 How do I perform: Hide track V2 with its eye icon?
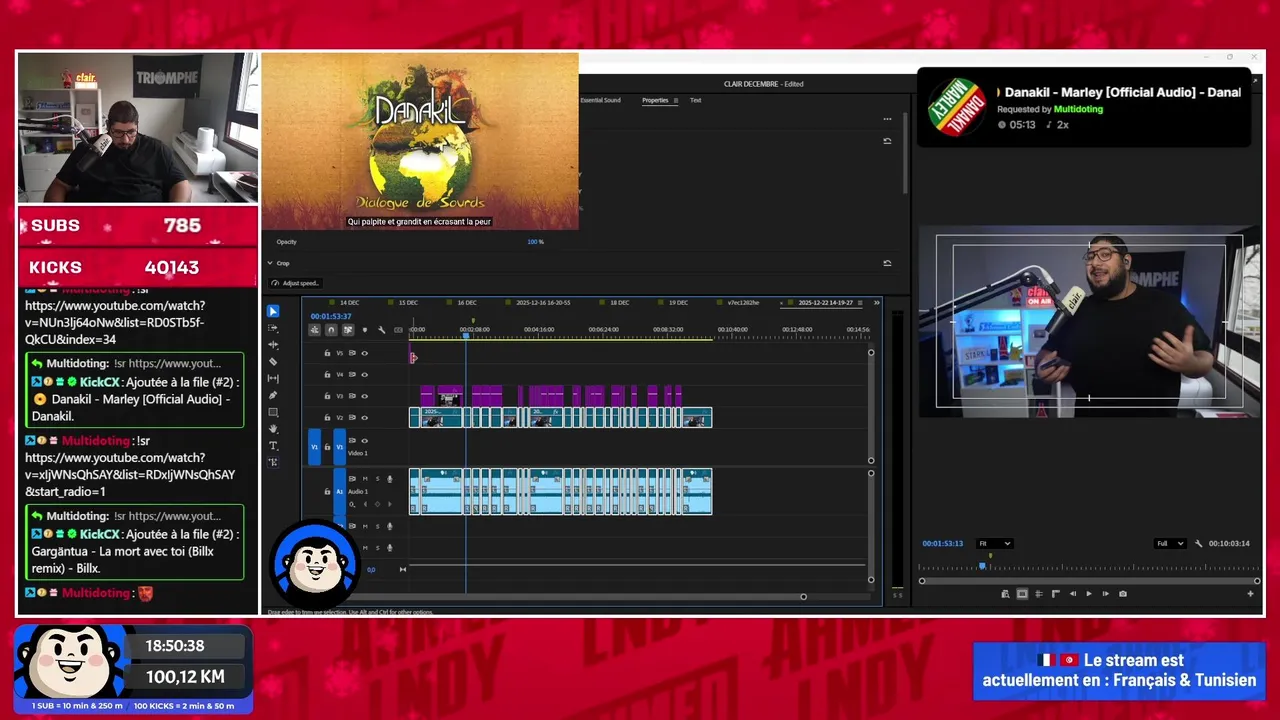click(x=364, y=418)
